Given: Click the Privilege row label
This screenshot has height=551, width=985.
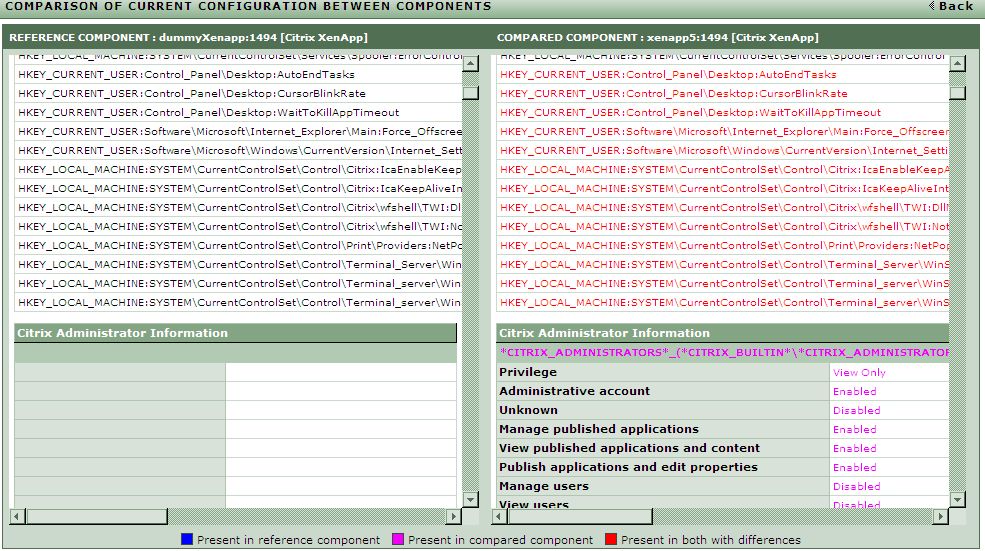Looking at the screenshot, I should point(528,372).
